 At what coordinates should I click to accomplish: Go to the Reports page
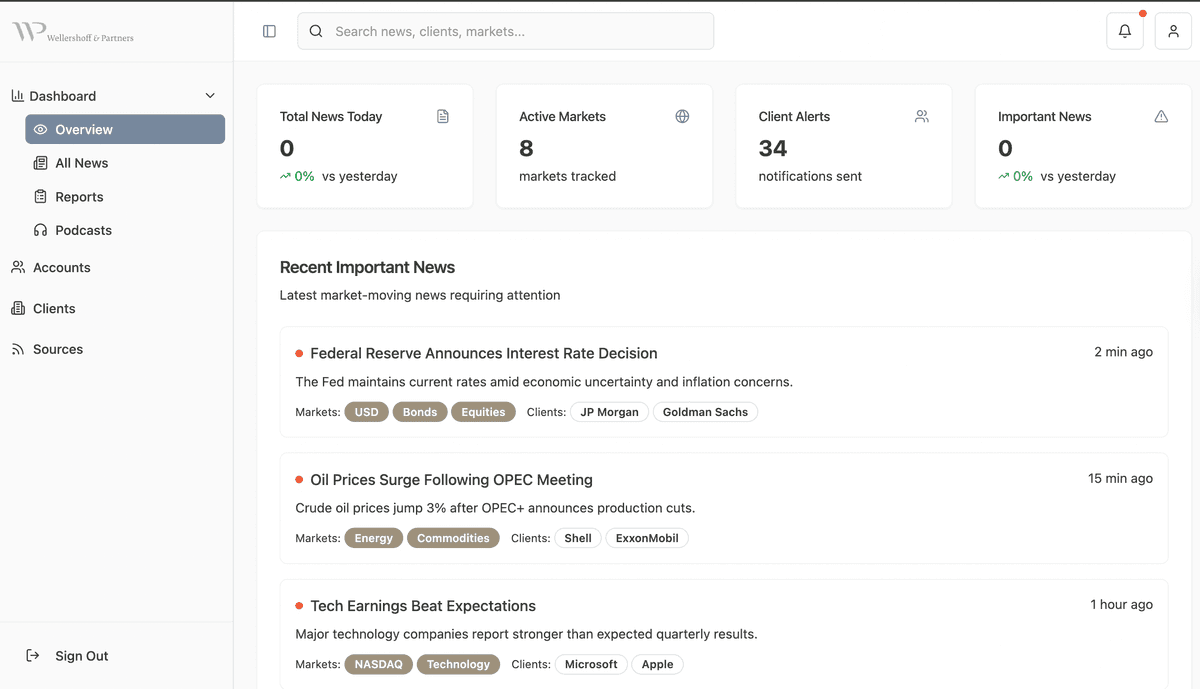(x=79, y=197)
